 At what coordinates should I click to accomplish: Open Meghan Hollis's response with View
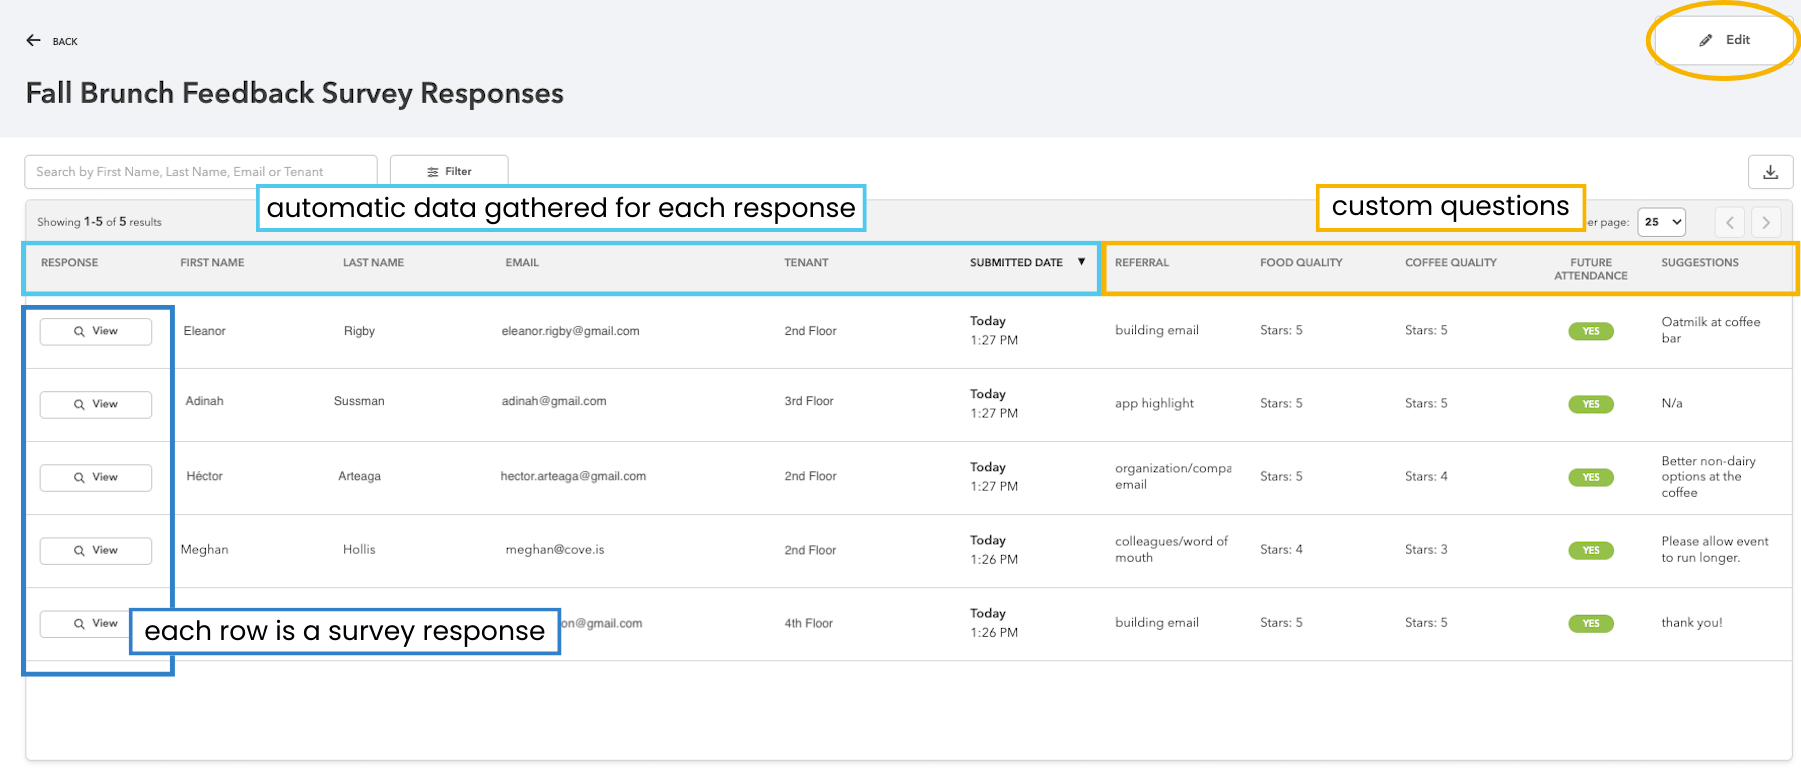pyautogui.click(x=96, y=550)
